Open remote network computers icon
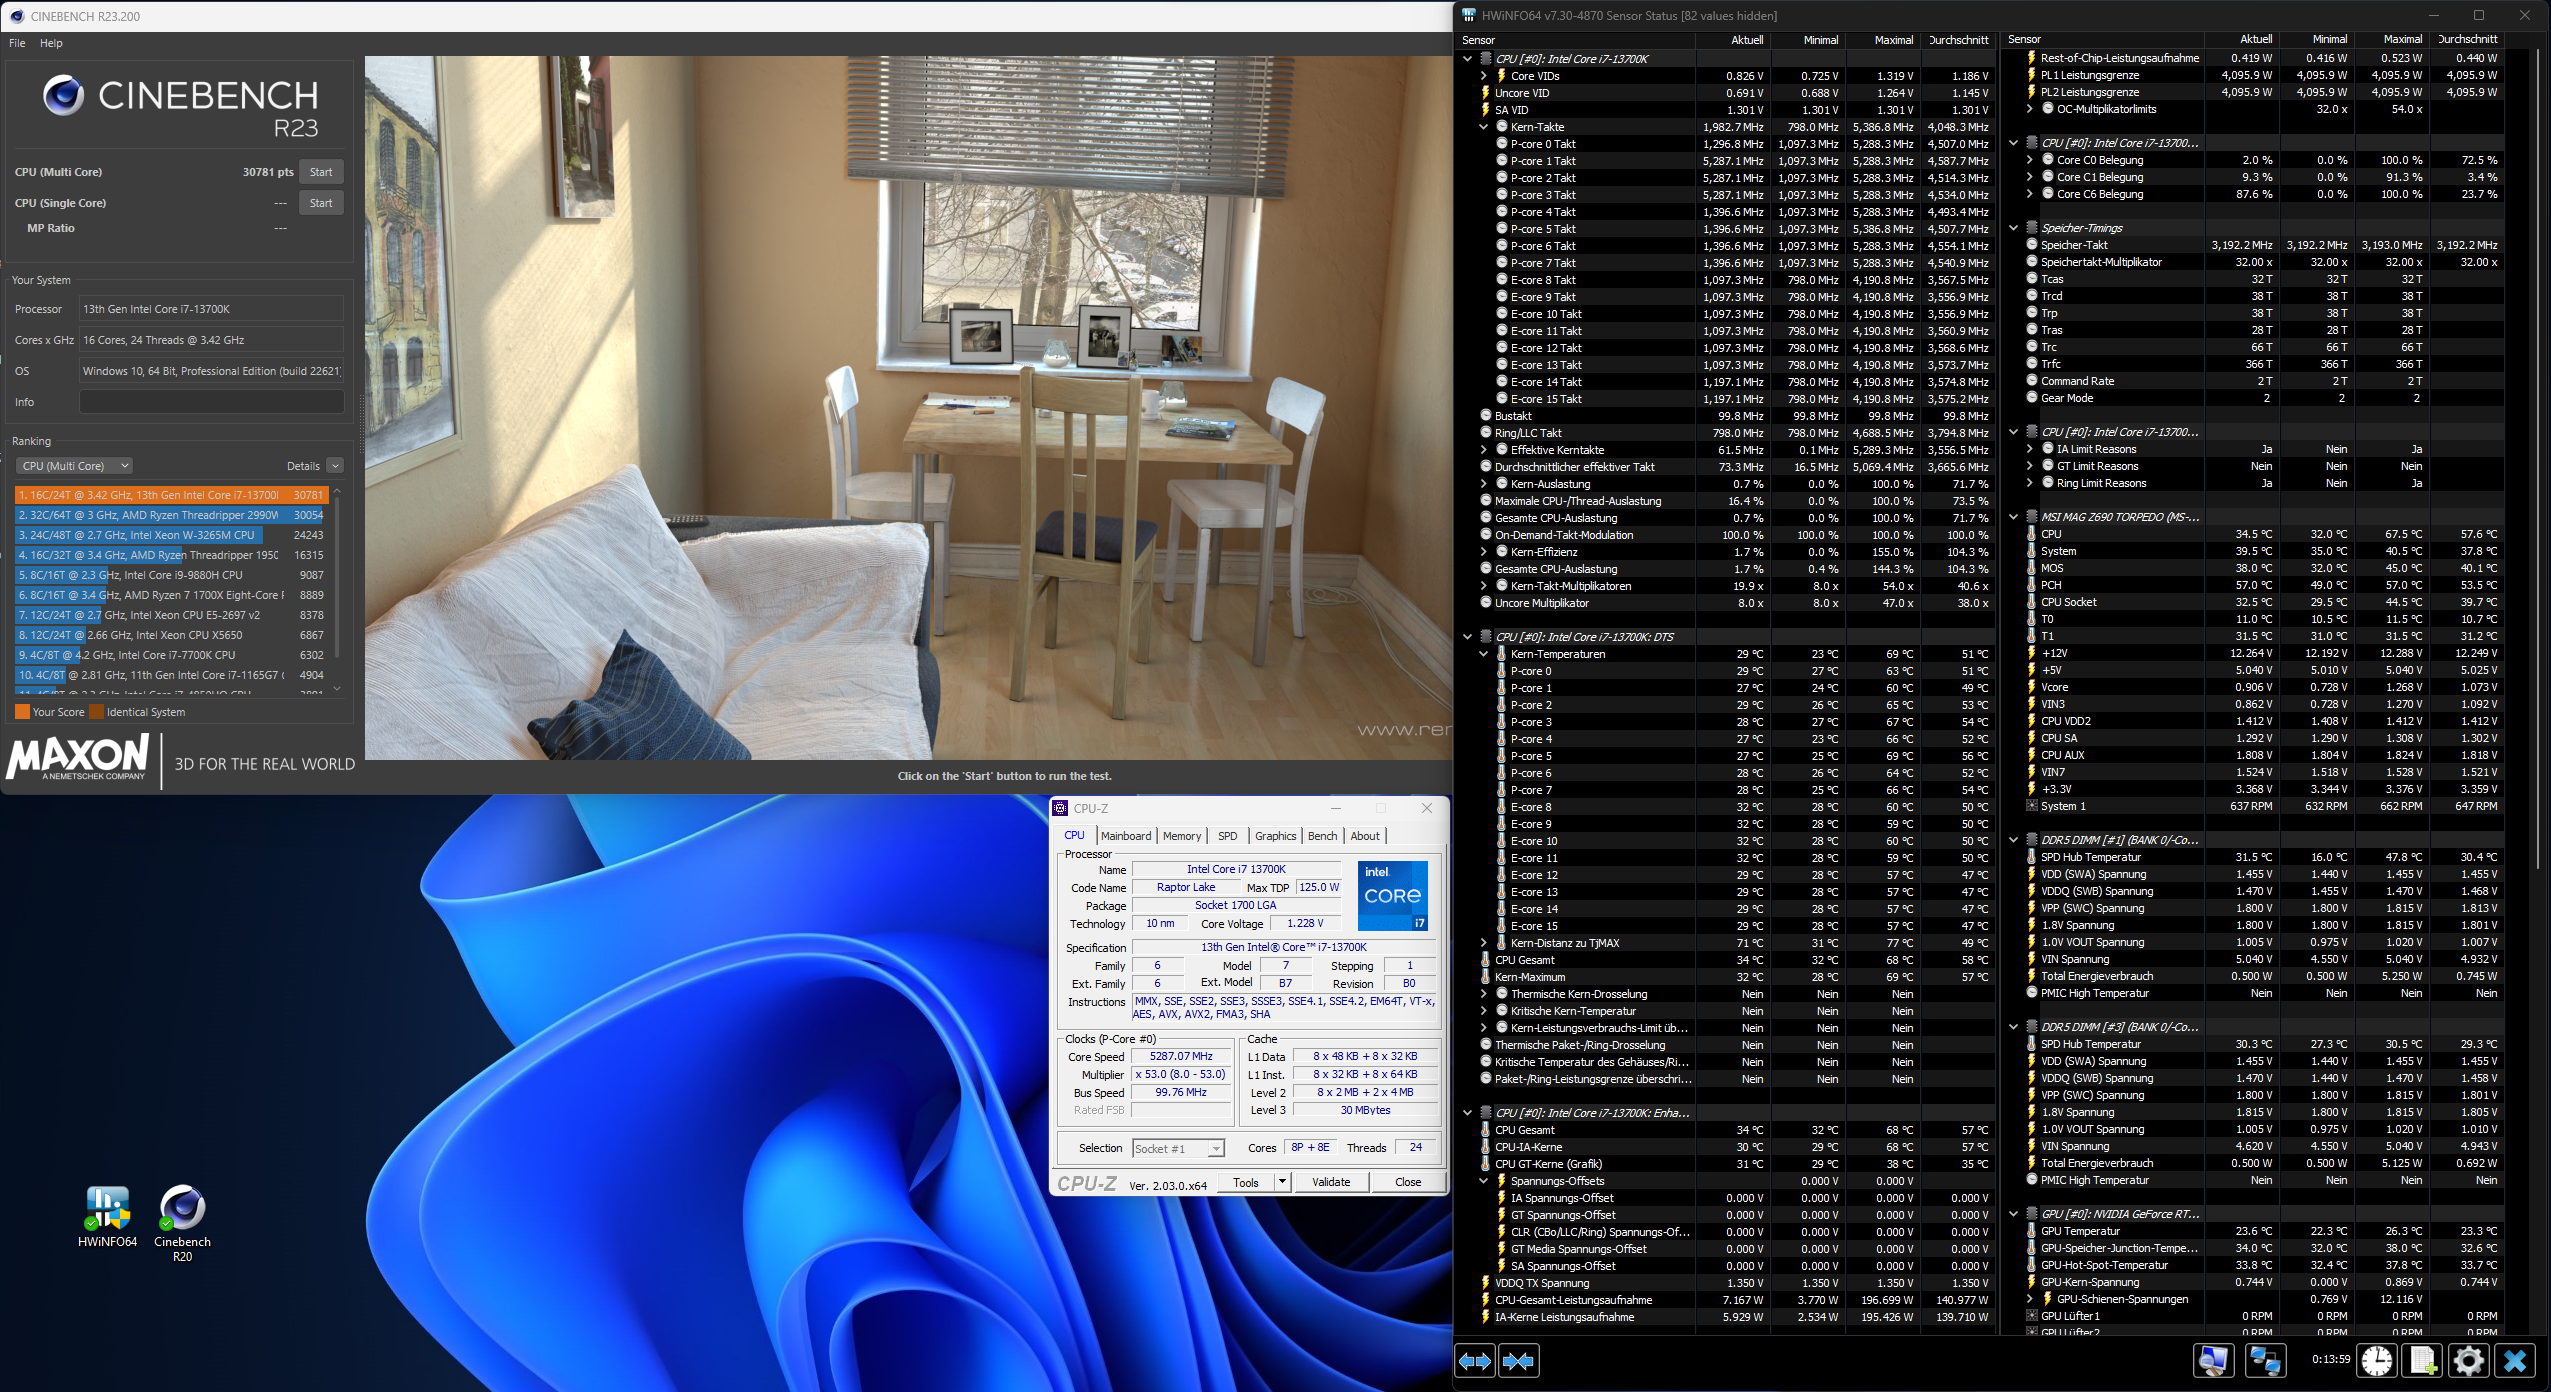Viewport: 2551px width, 1392px height. [x=2264, y=1361]
